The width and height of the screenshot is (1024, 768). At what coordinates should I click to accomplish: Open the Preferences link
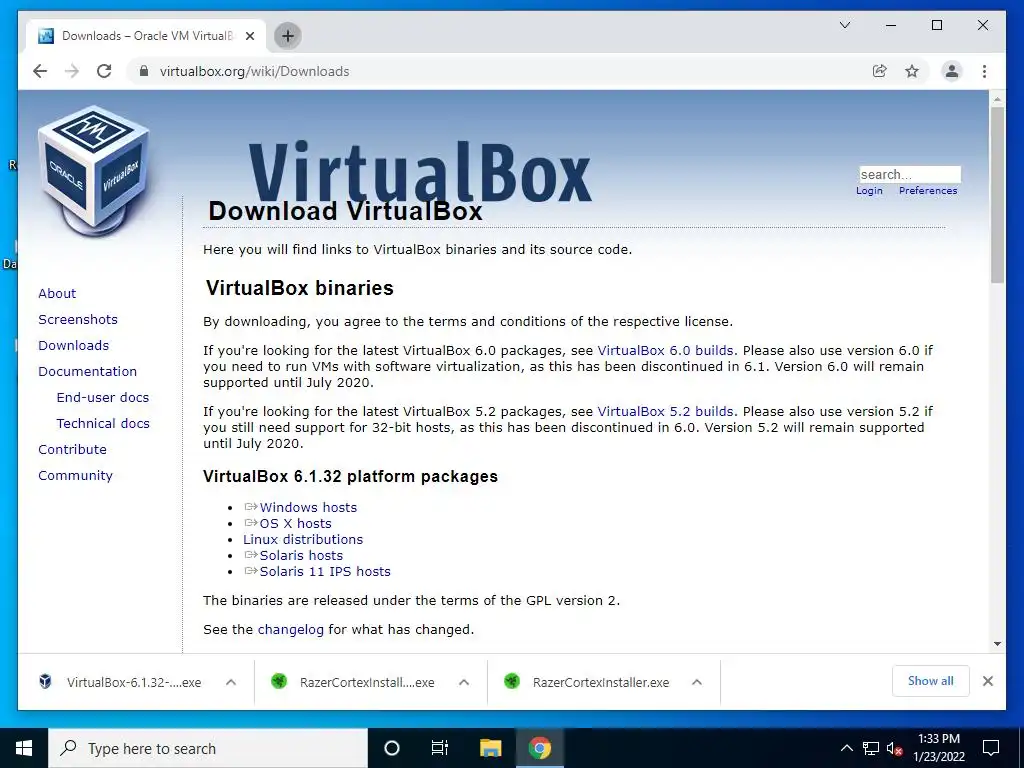(x=928, y=191)
